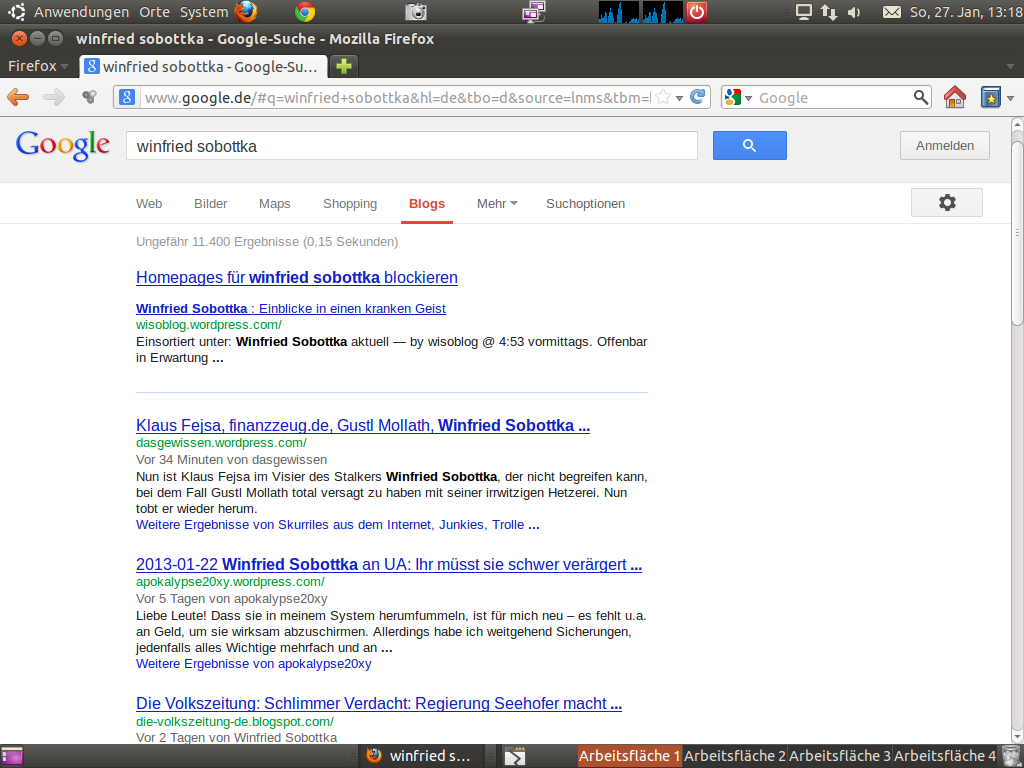This screenshot has width=1024, height=768.
Task: Open the Klaus Fejsa, finanzzeug.de result link
Action: 362,426
